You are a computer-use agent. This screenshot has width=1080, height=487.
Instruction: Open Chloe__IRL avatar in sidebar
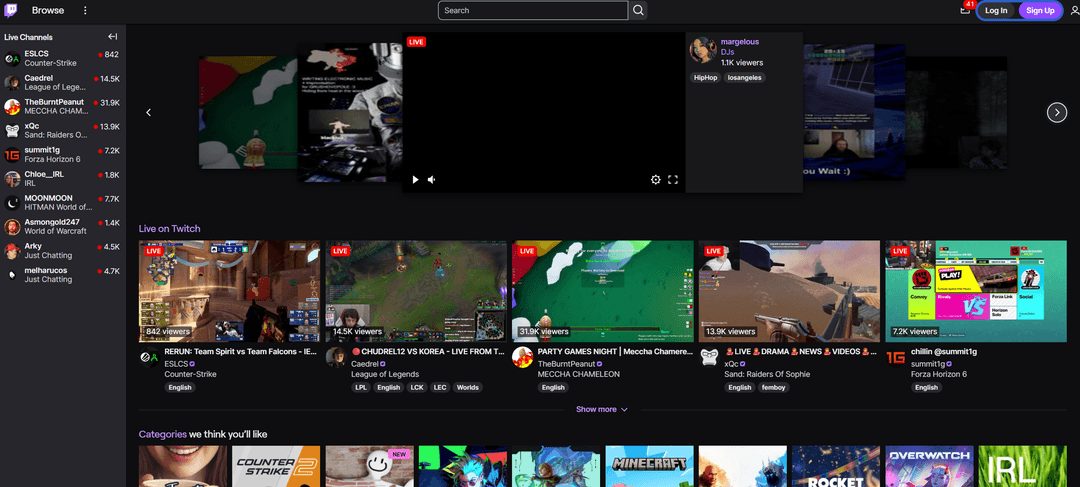(x=12, y=179)
